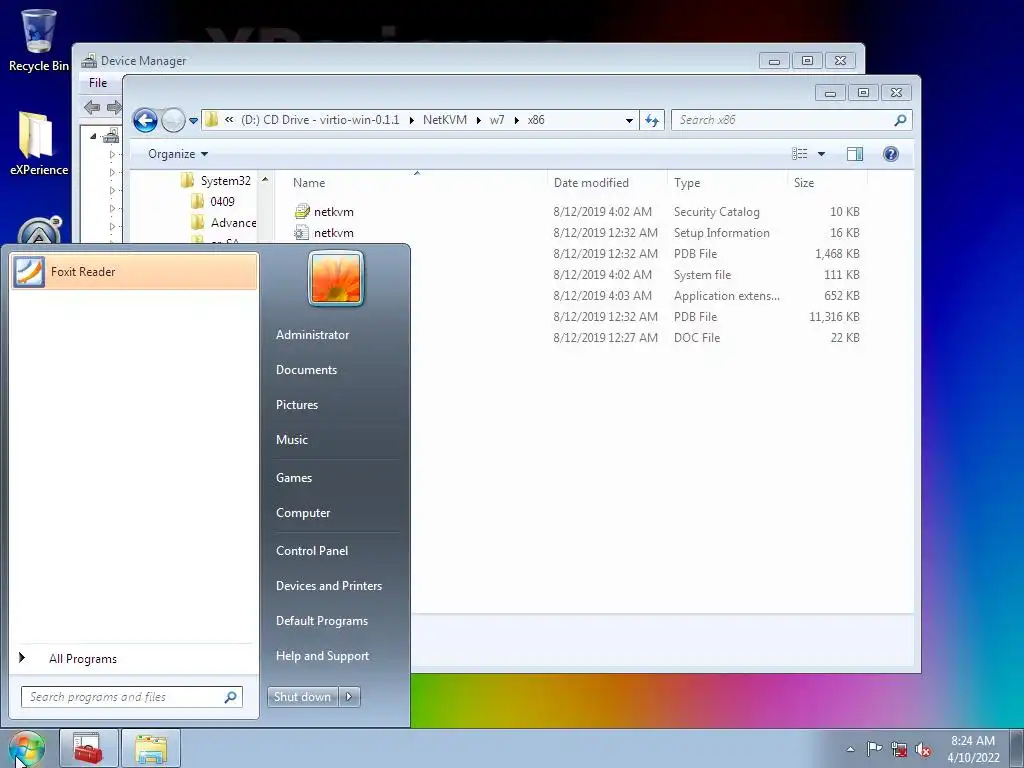Click Action Center flag icon
This screenshot has width=1024, height=768.
[874, 749]
